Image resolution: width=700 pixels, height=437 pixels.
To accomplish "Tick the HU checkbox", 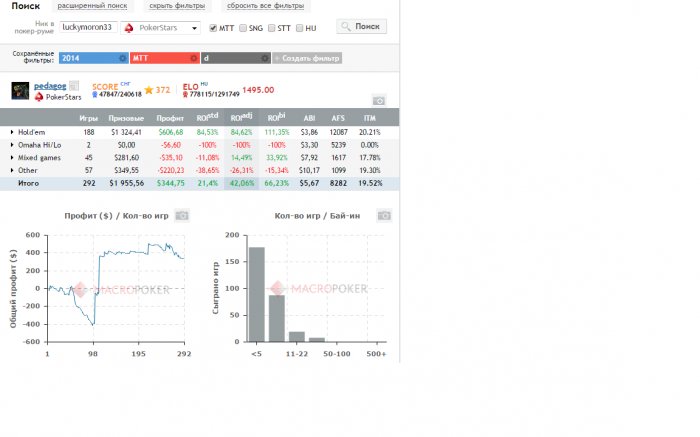I will [x=300, y=28].
